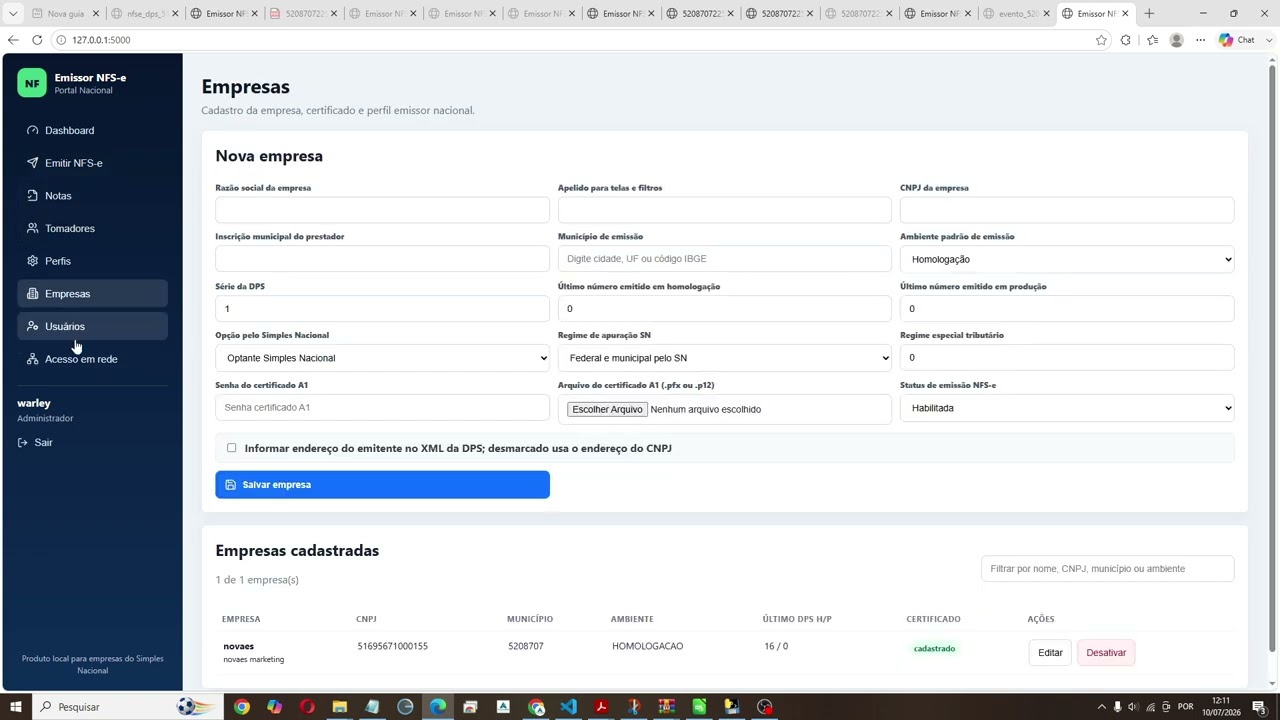Screen dimensions: 1280x720
Task: Click the CNPJ value 51695671000155
Action: (x=392, y=646)
